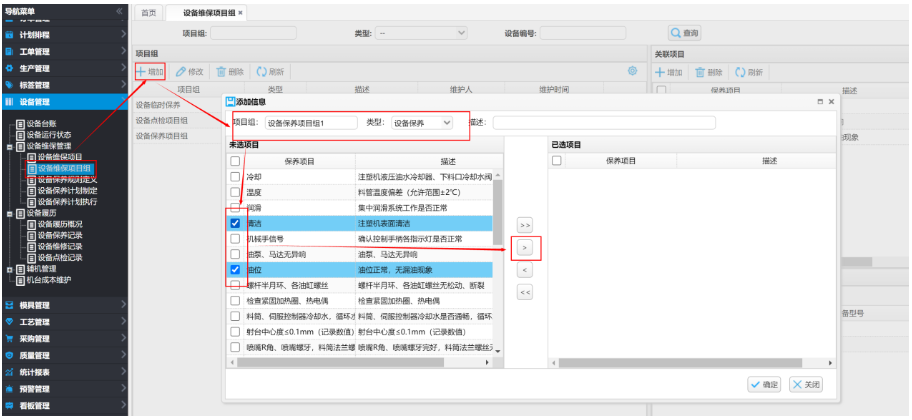The height and width of the screenshot is (420, 912).
Task: Click the 采购管理 shopping cart icon
Action: click(x=9, y=339)
